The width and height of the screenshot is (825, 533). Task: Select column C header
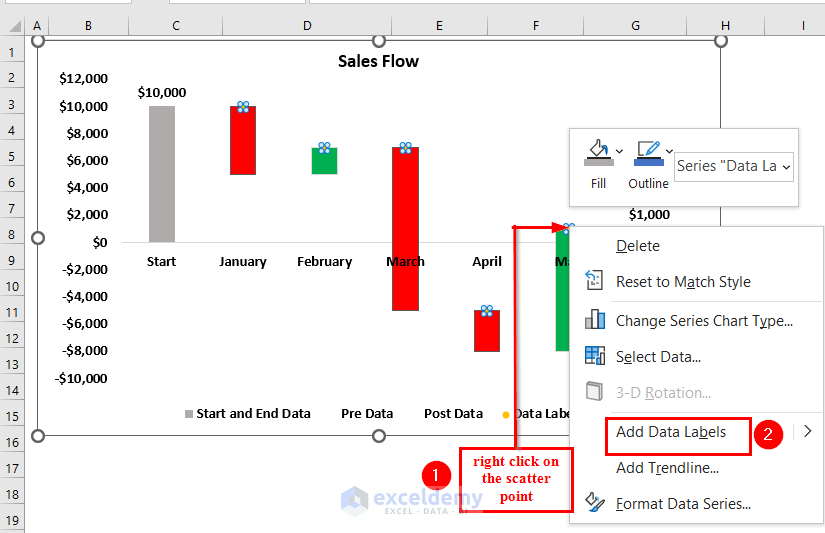tap(176, 25)
